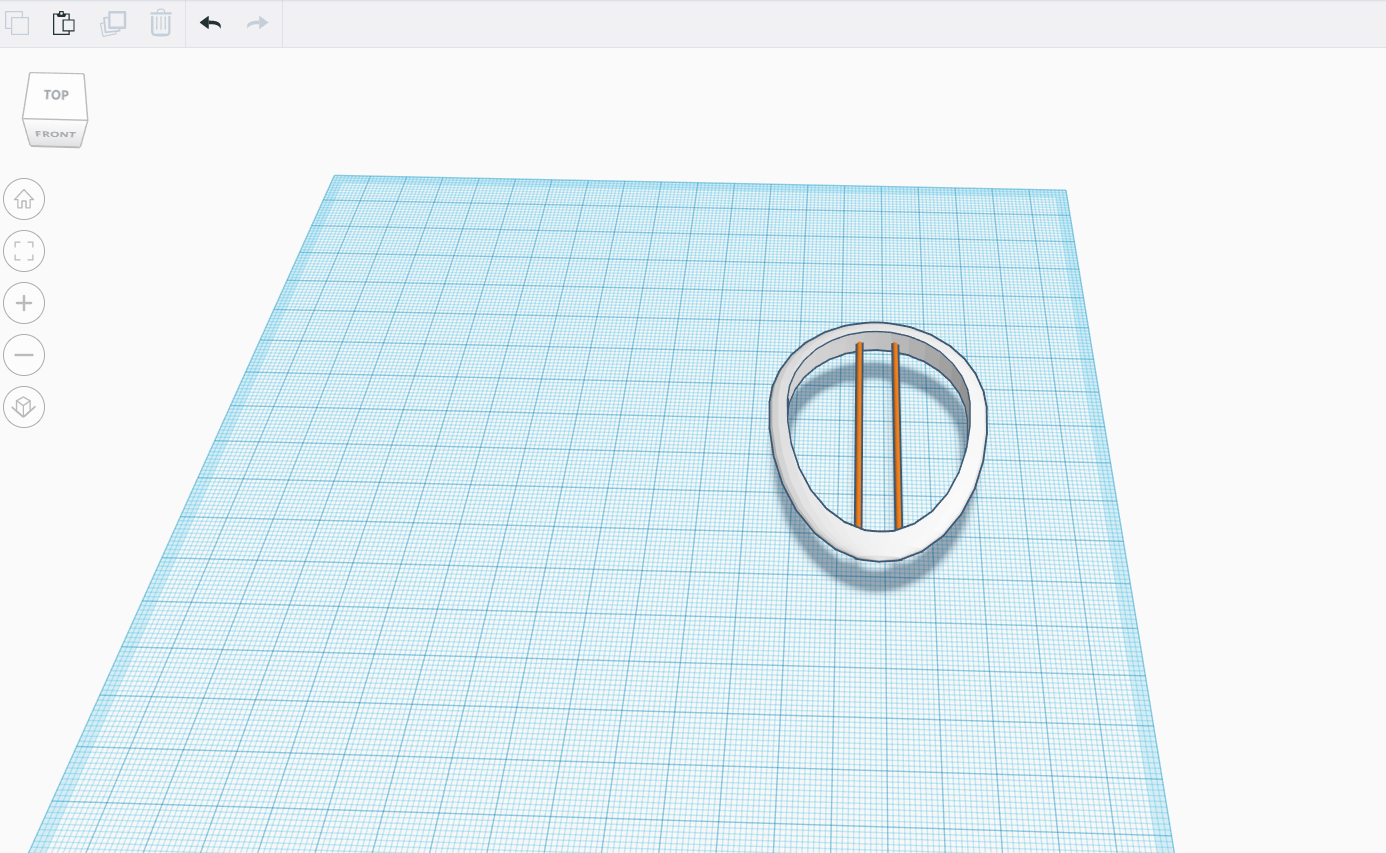Viewport: 1386px width, 853px height.
Task: Undo the last action
Action: pos(209,22)
